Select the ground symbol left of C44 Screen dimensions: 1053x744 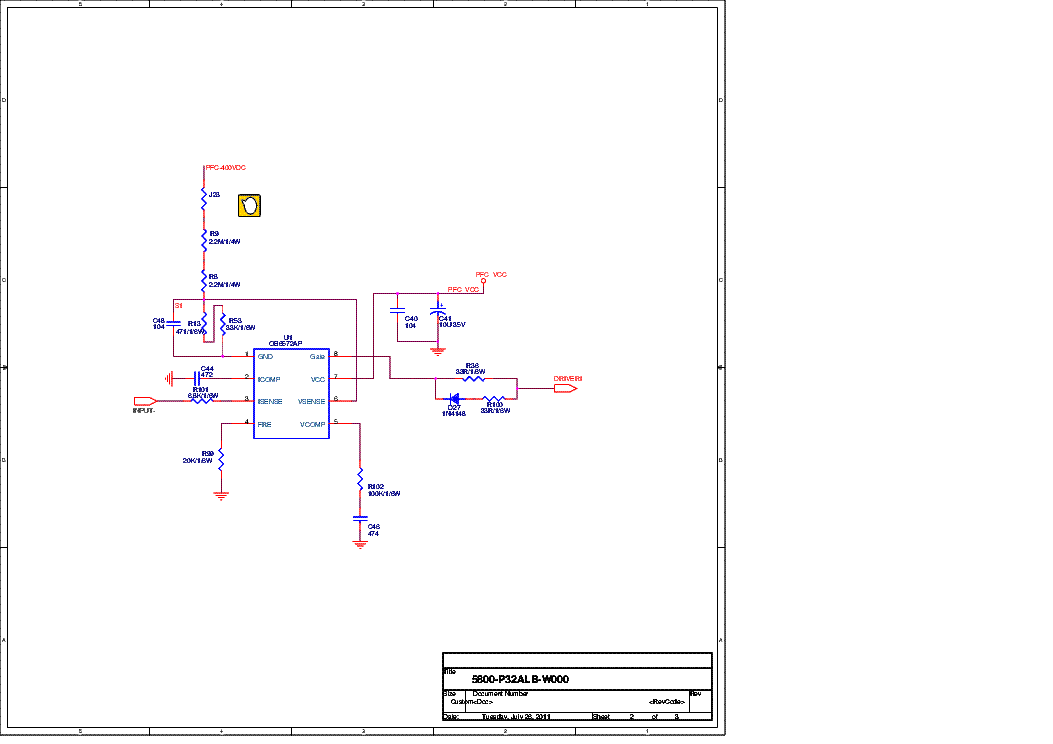[169, 379]
